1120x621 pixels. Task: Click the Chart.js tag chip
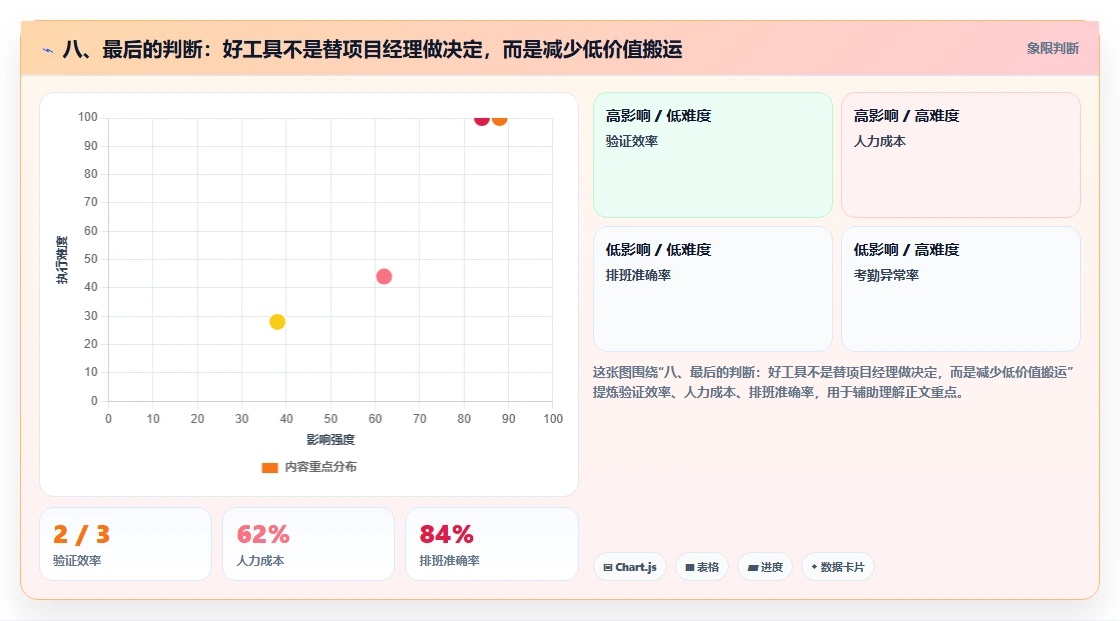(x=630, y=567)
